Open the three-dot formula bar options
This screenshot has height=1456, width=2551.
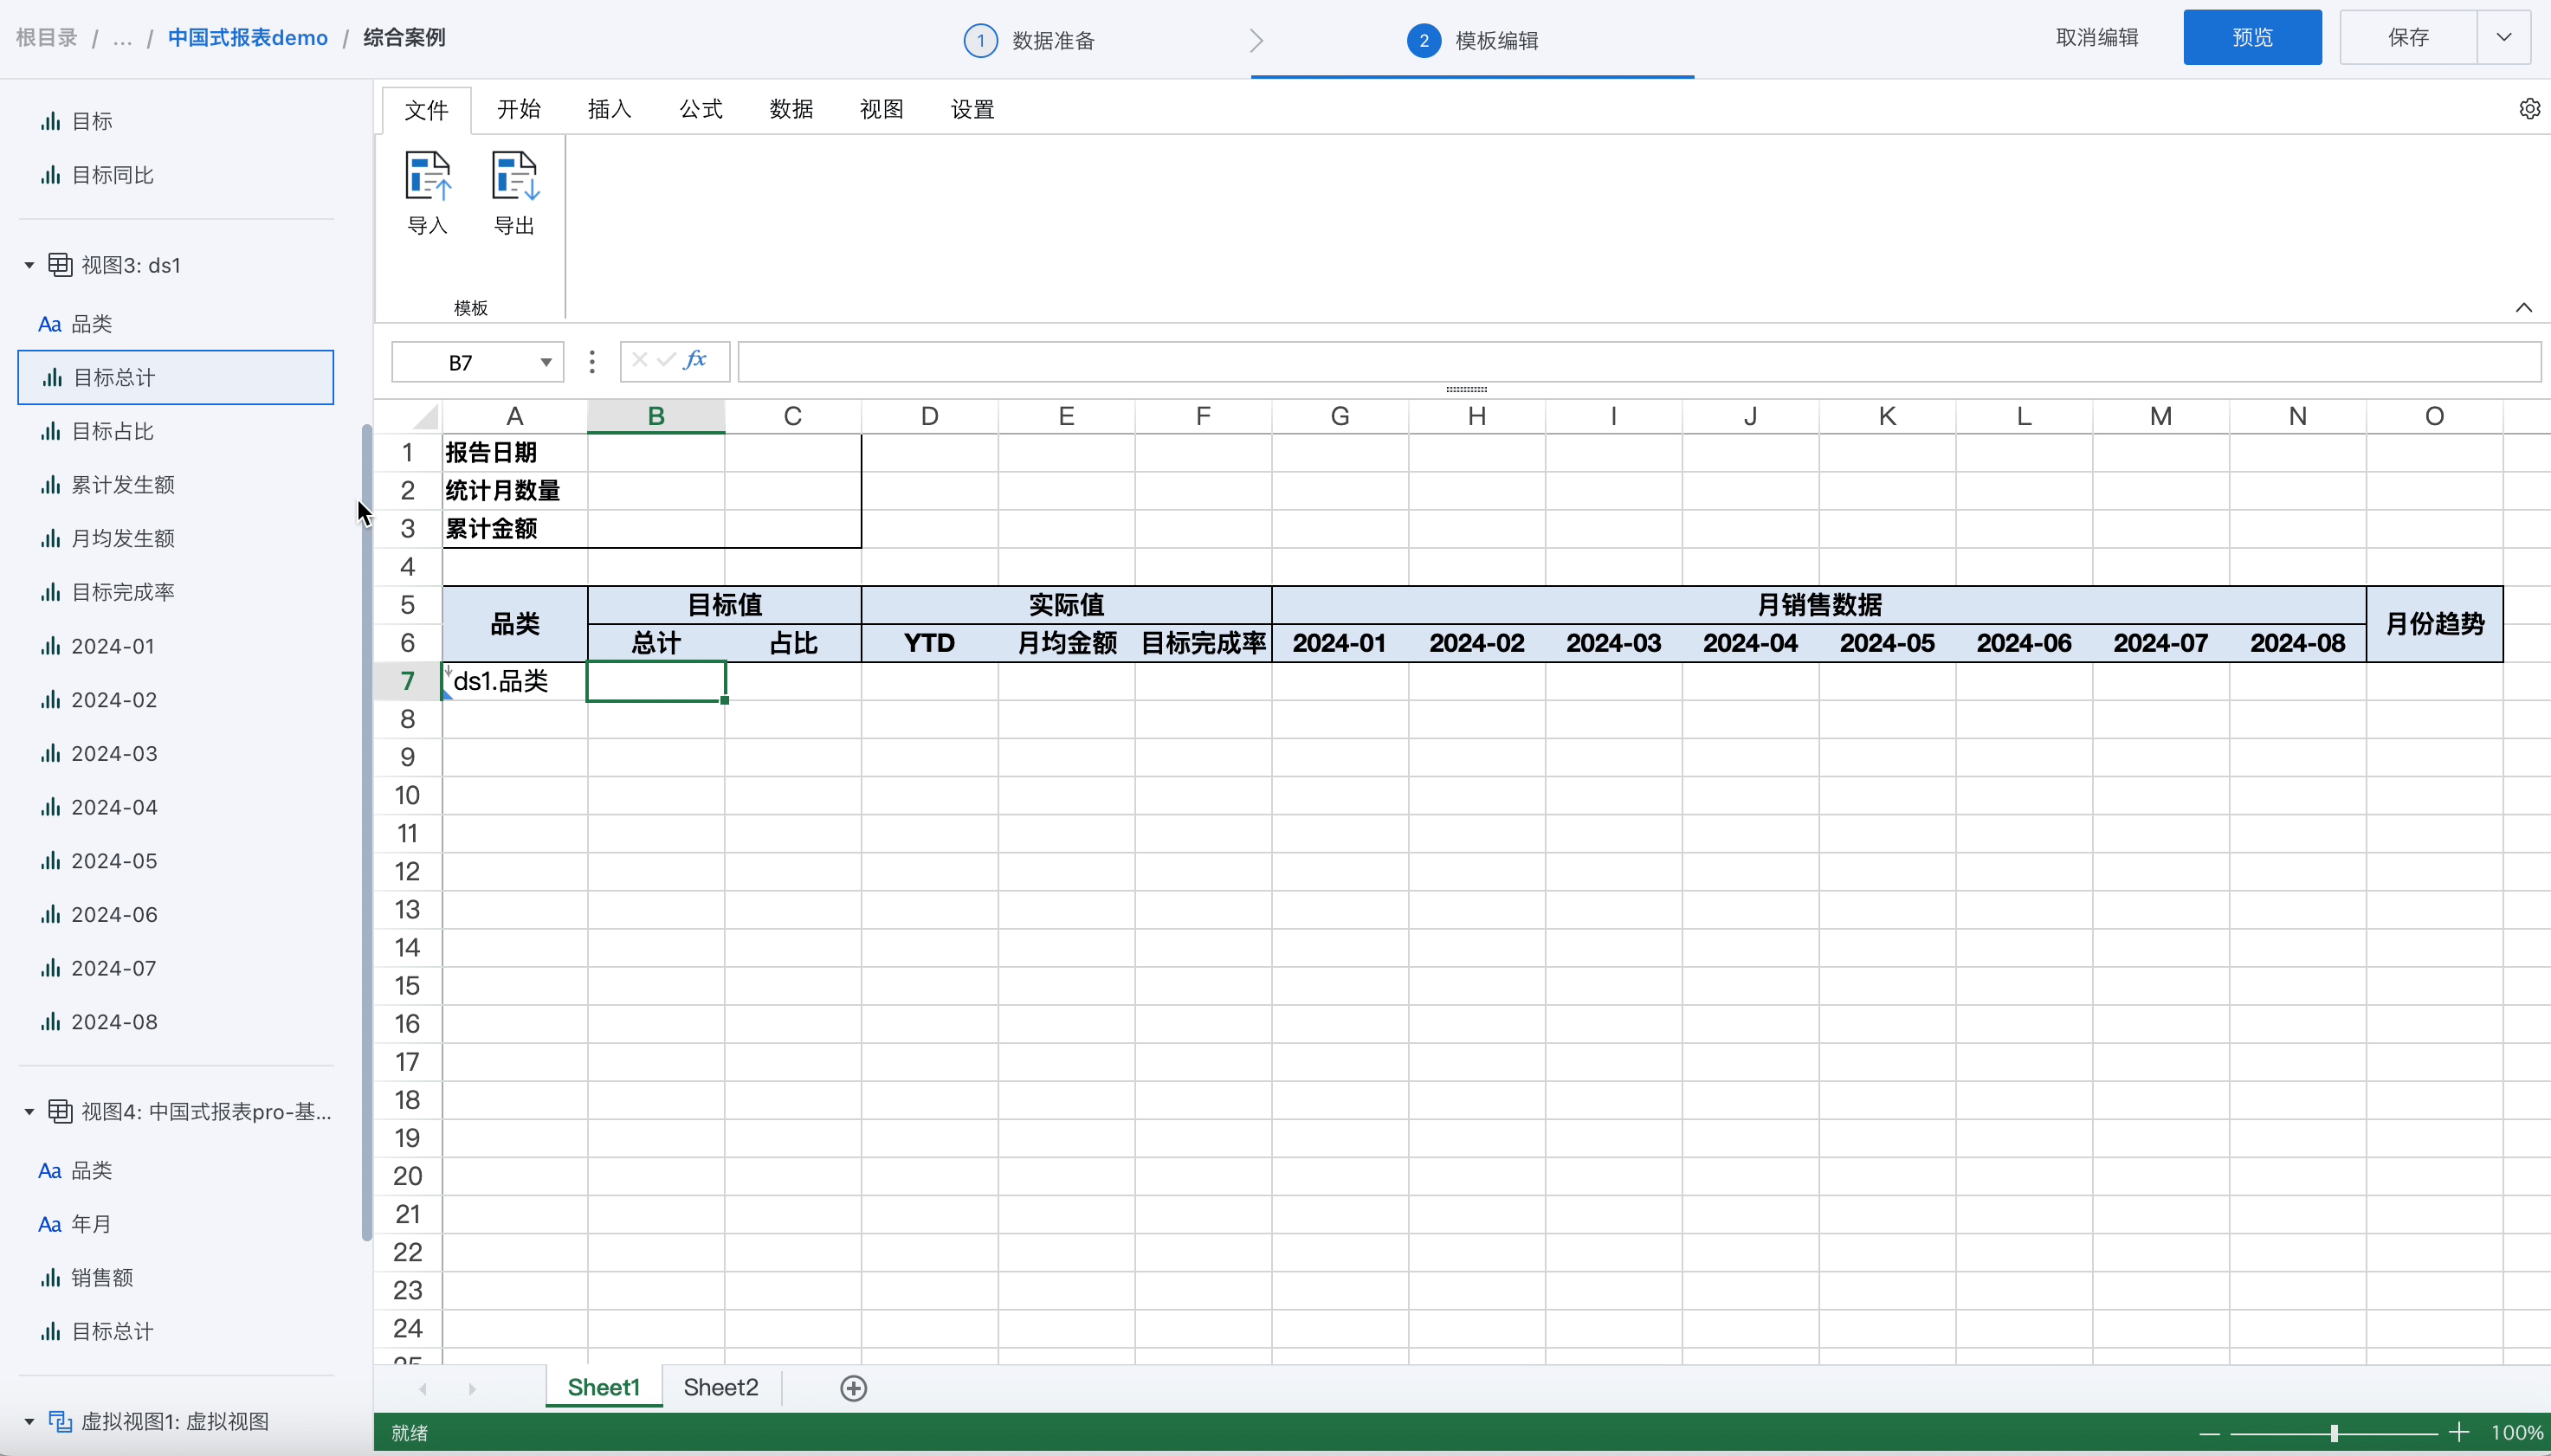pos(592,362)
